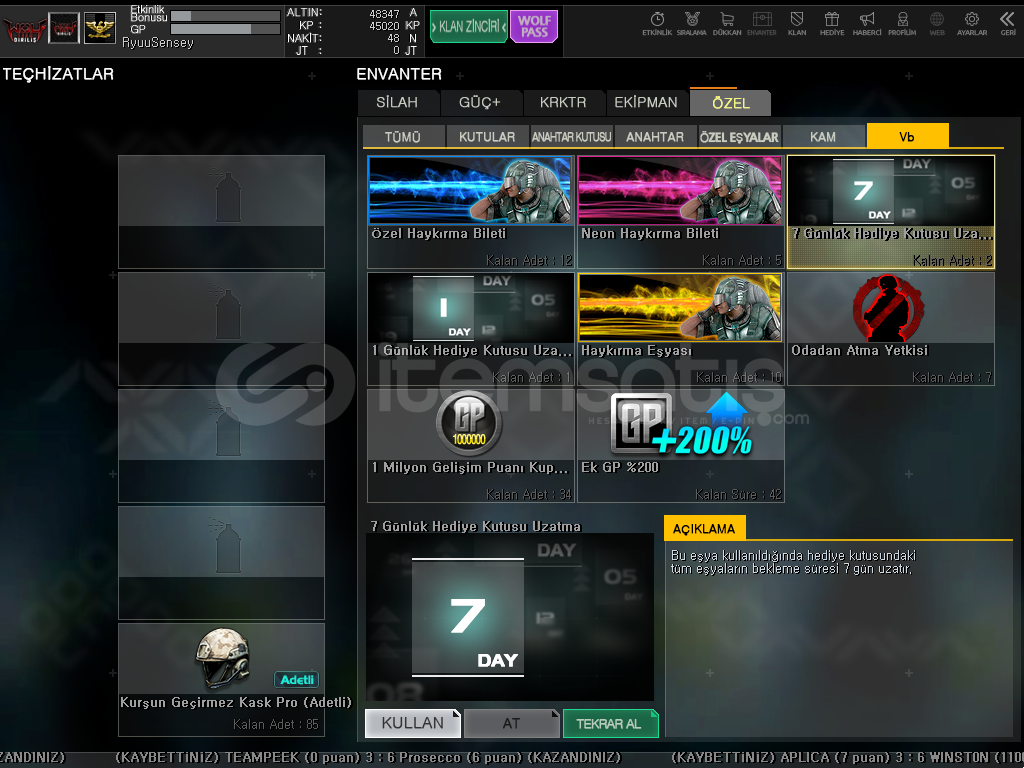Click the JT value 0

tap(396, 50)
